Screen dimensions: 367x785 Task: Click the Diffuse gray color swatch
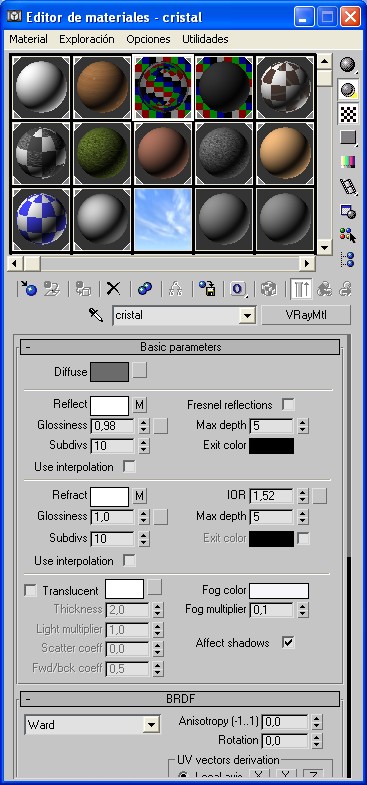tap(110, 372)
